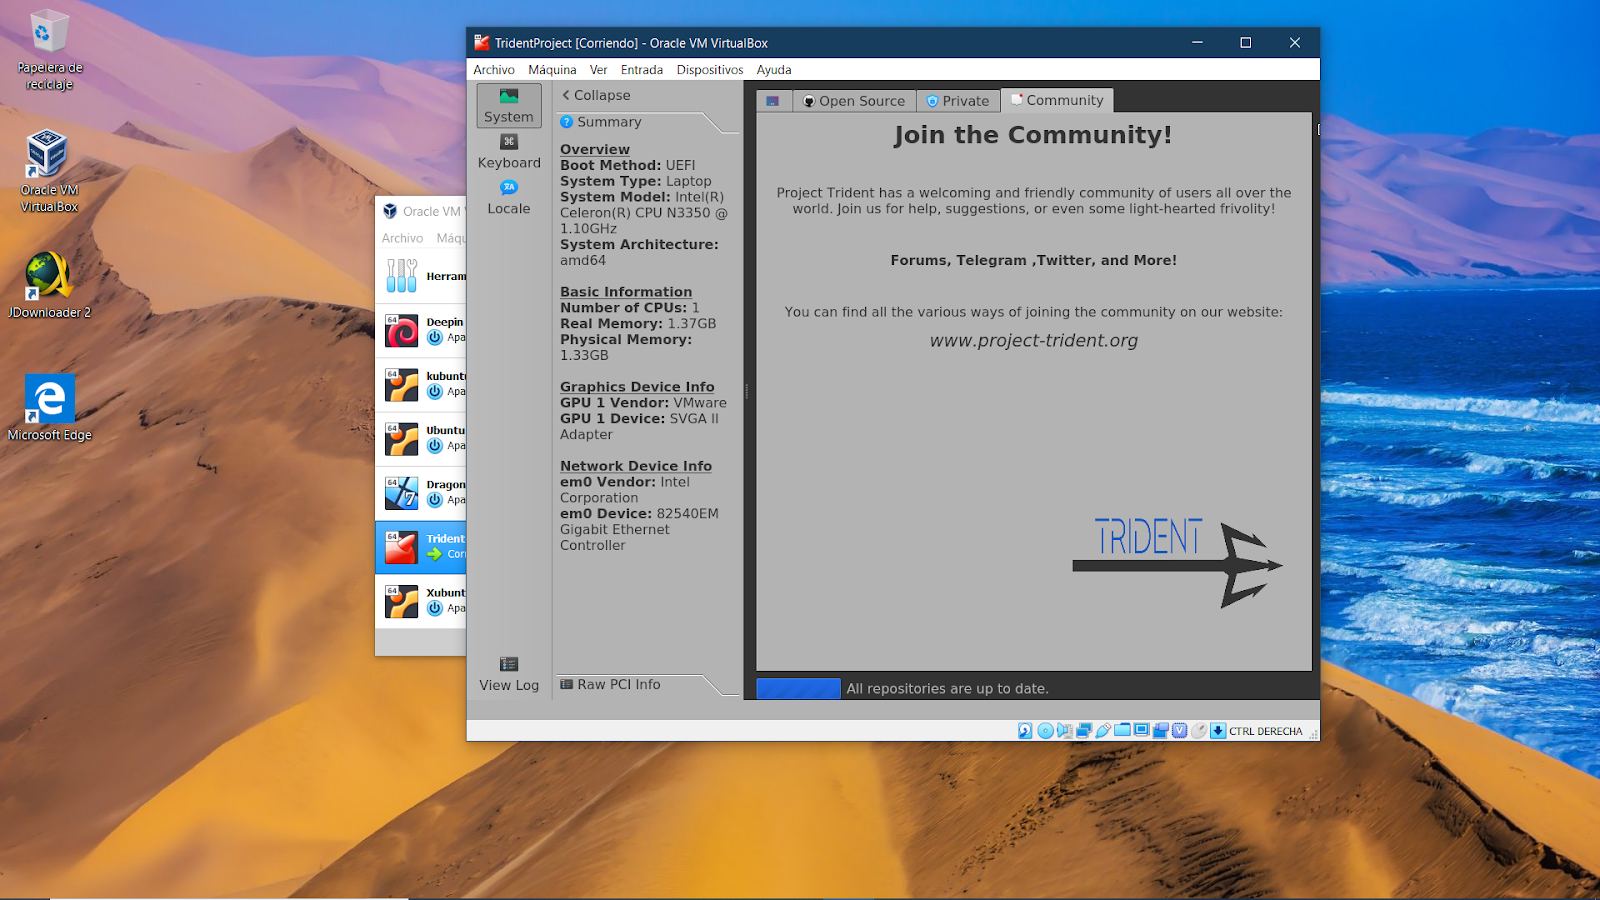Open the Locale settings page
Viewport: 1600px width, 900px height.
(x=509, y=198)
